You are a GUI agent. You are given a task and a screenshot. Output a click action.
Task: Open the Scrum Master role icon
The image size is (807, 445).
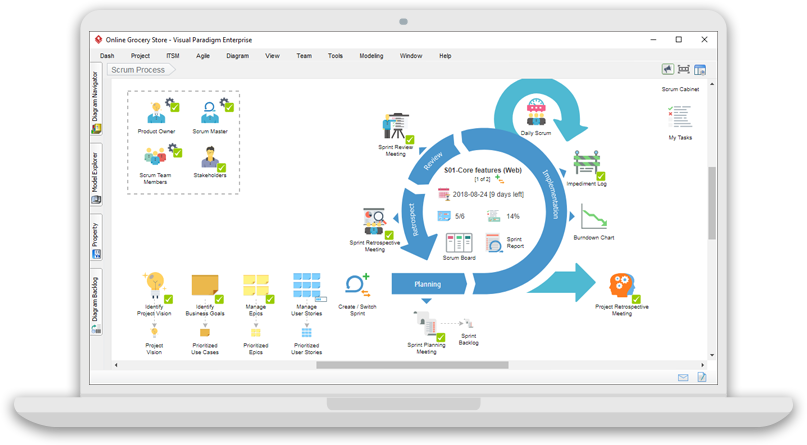pos(209,113)
